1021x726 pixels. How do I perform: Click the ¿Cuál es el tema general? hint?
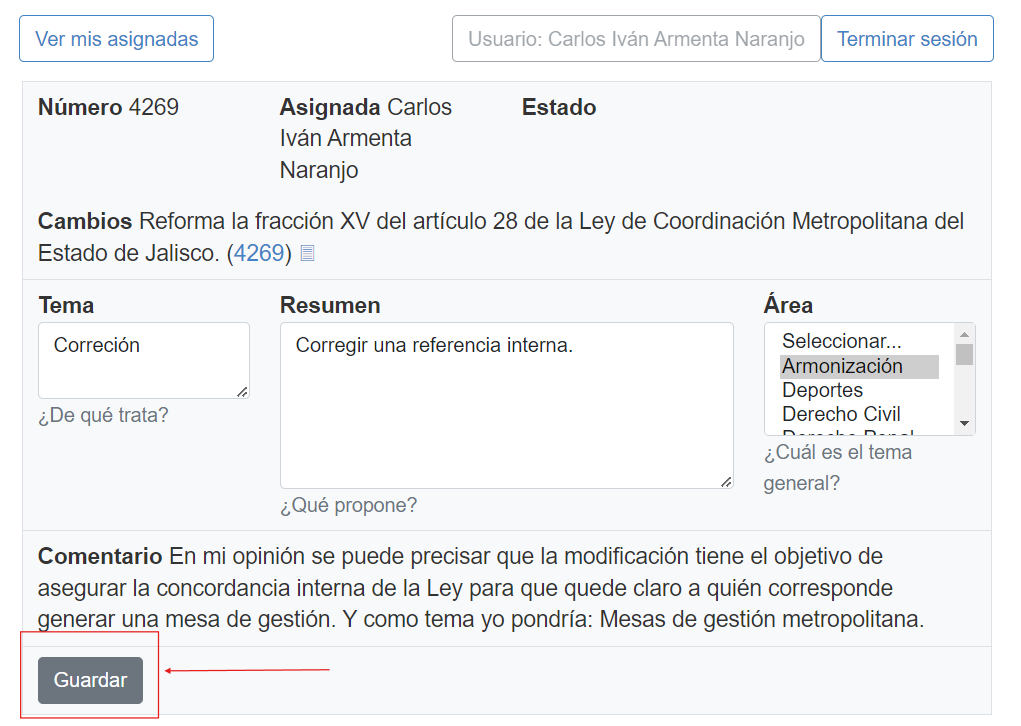click(838, 468)
